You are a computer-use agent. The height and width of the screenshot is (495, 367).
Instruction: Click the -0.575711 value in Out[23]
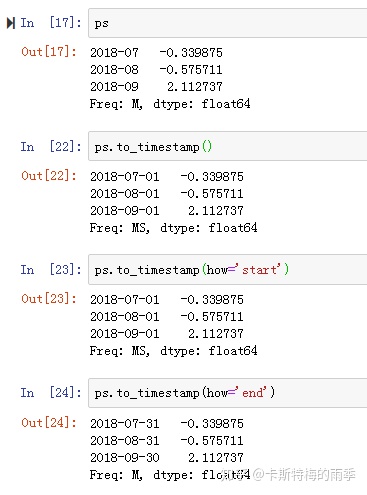pyautogui.click(x=212, y=317)
